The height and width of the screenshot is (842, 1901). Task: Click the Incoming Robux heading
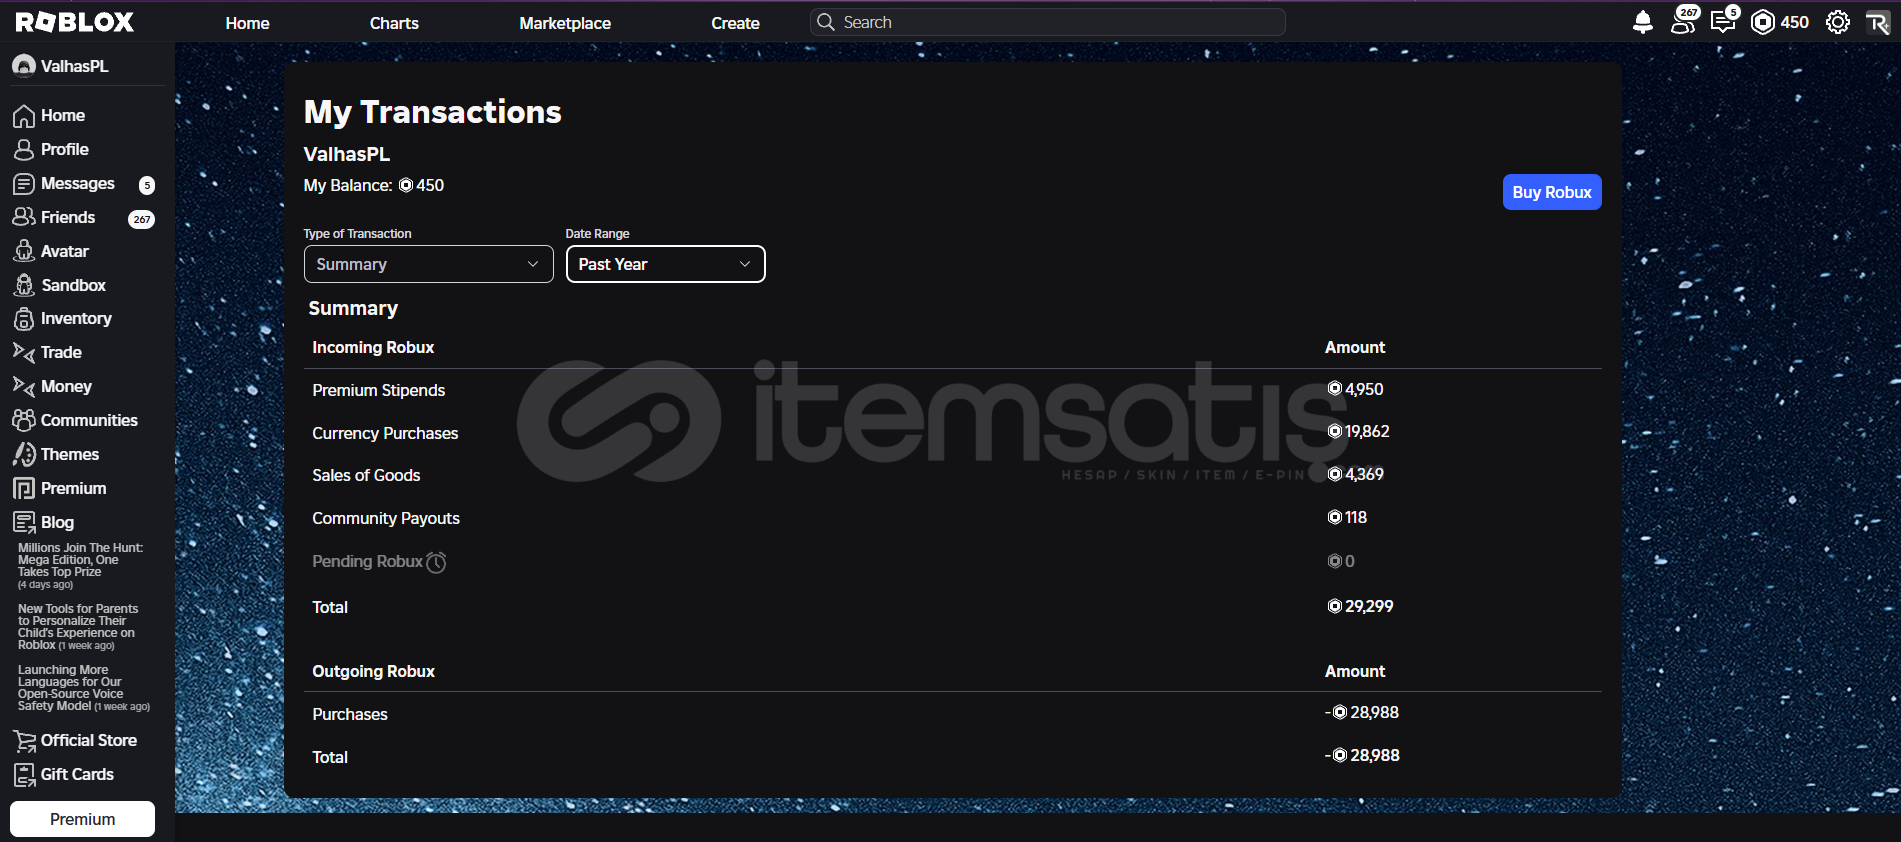pos(373,347)
